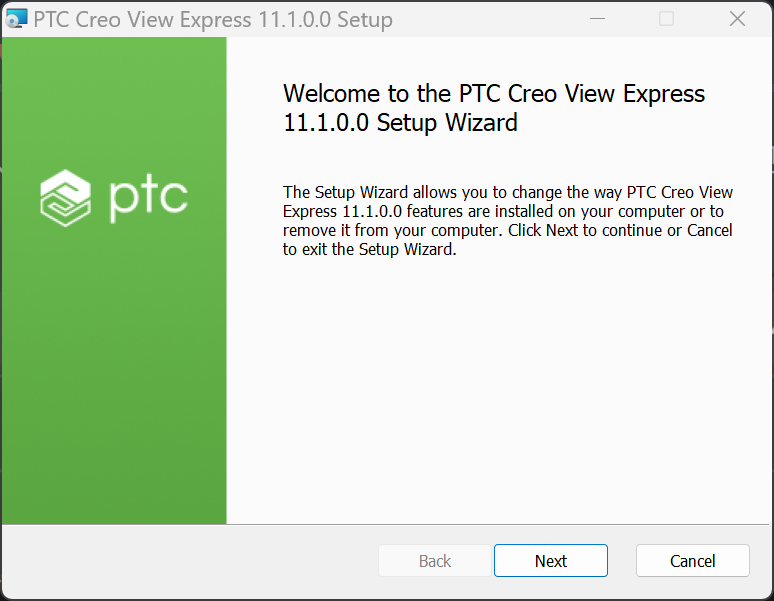Viewport: 774px width, 601px height.
Task: Click the '11.1.0.0 Setup Wizard' heading line
Action: (x=400, y=122)
